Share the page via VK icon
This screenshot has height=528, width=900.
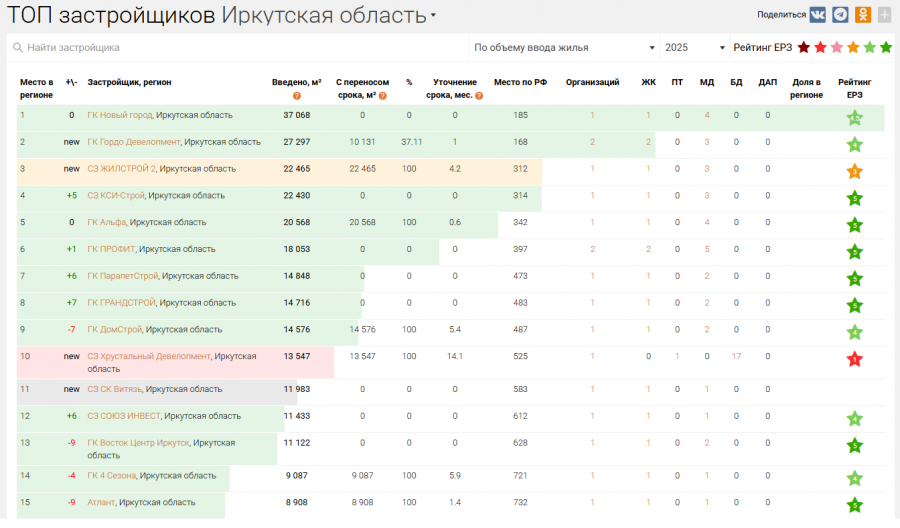click(818, 14)
